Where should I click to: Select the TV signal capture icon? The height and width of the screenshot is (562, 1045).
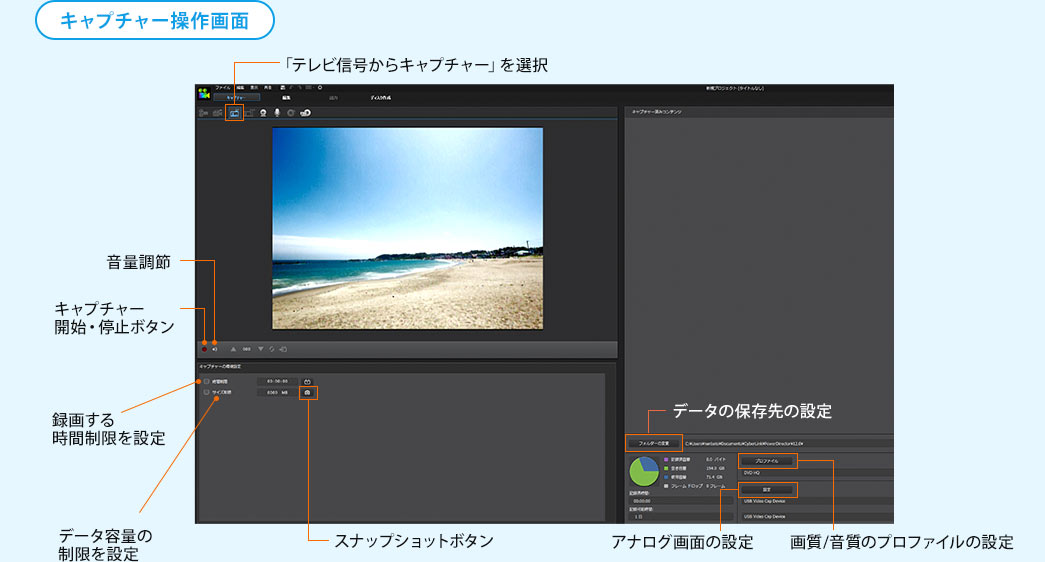[233, 113]
